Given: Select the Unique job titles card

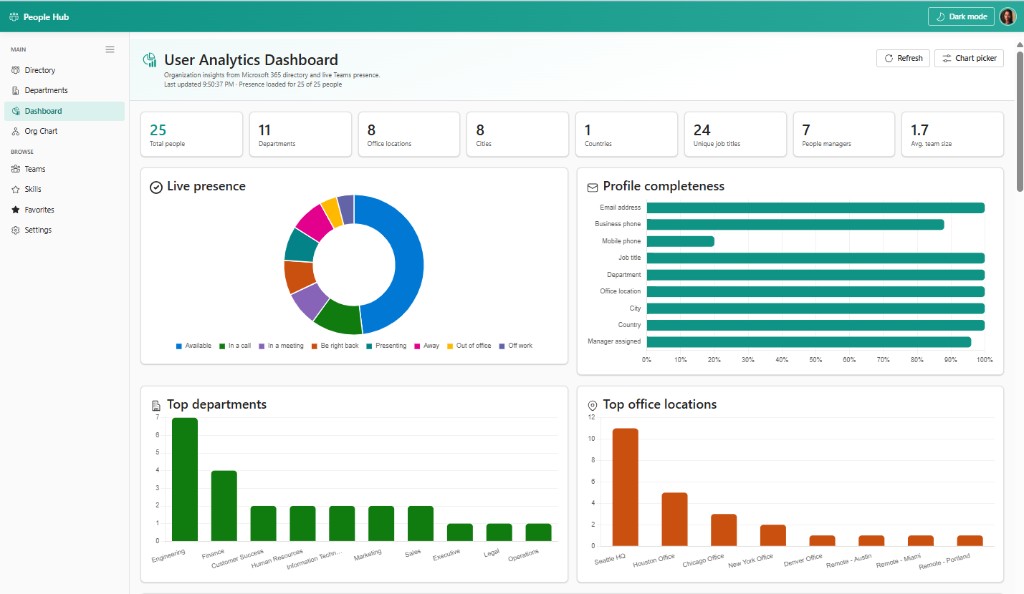Looking at the screenshot, I should (x=735, y=134).
